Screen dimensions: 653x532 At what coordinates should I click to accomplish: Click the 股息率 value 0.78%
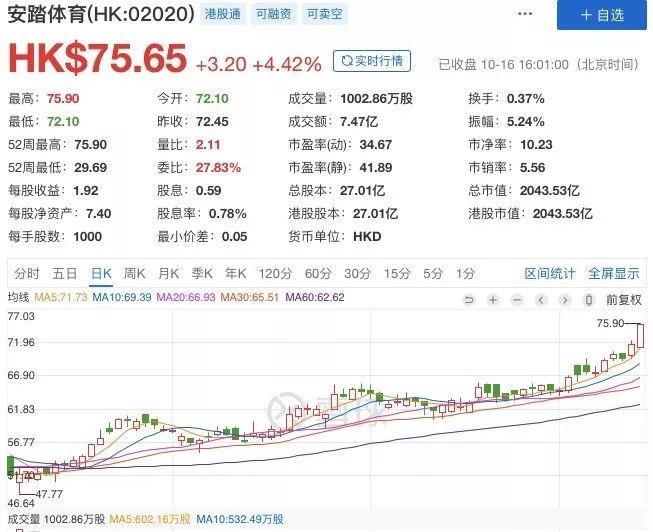coord(228,214)
